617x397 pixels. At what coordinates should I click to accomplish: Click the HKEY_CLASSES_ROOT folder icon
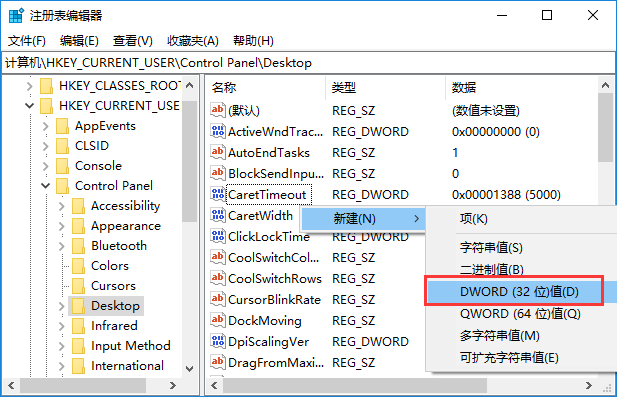(x=46, y=86)
